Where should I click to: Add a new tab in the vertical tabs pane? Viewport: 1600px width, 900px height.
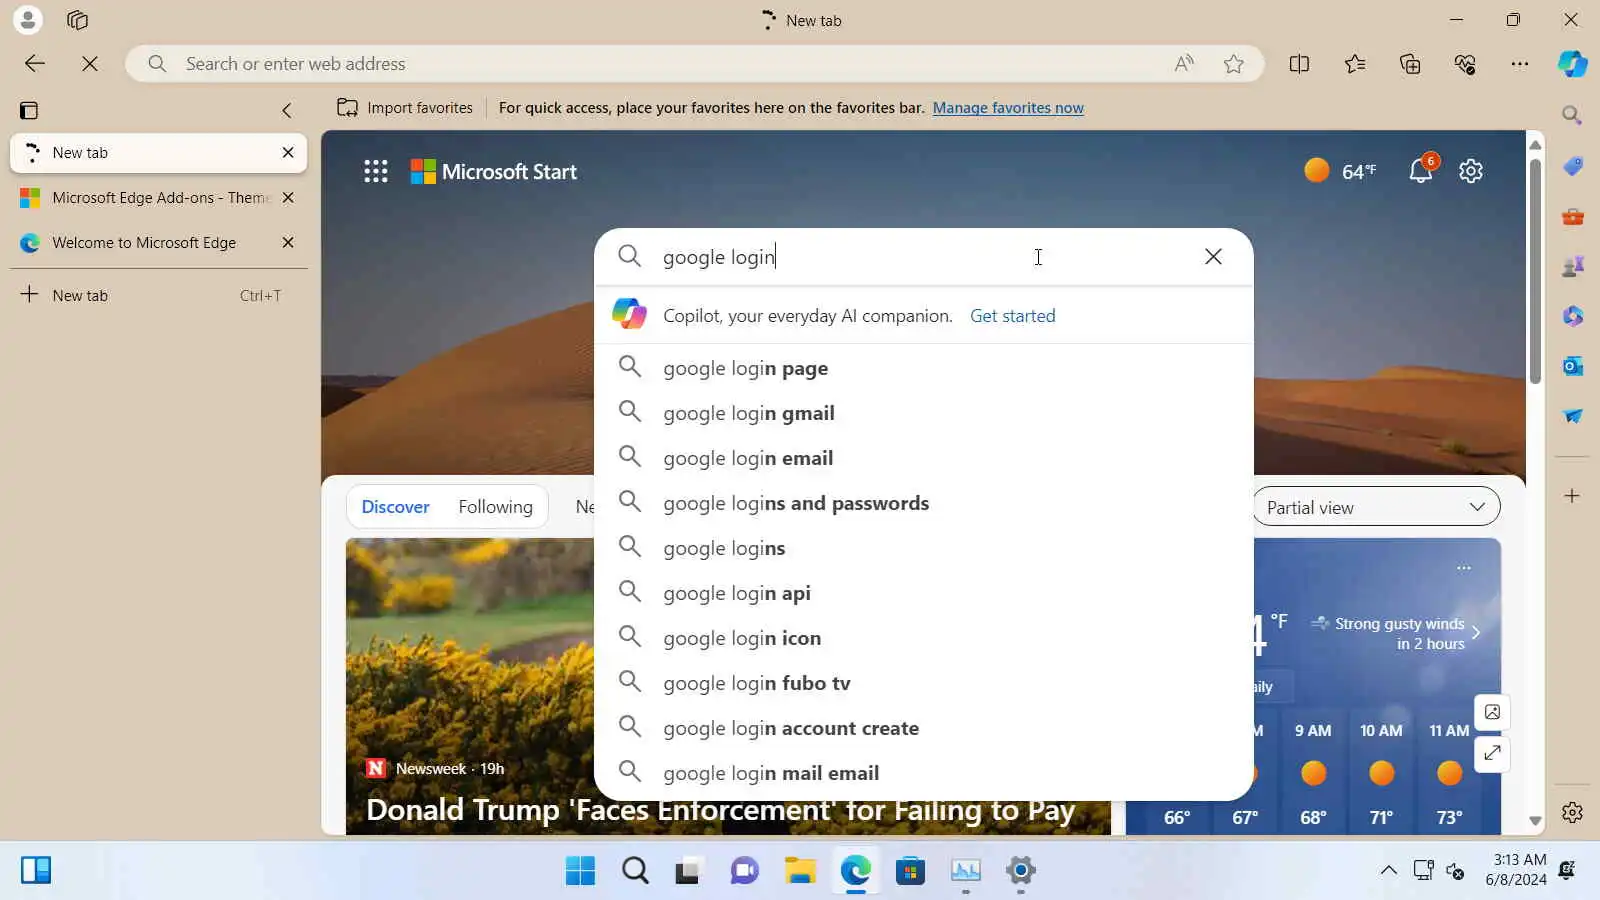(x=159, y=295)
